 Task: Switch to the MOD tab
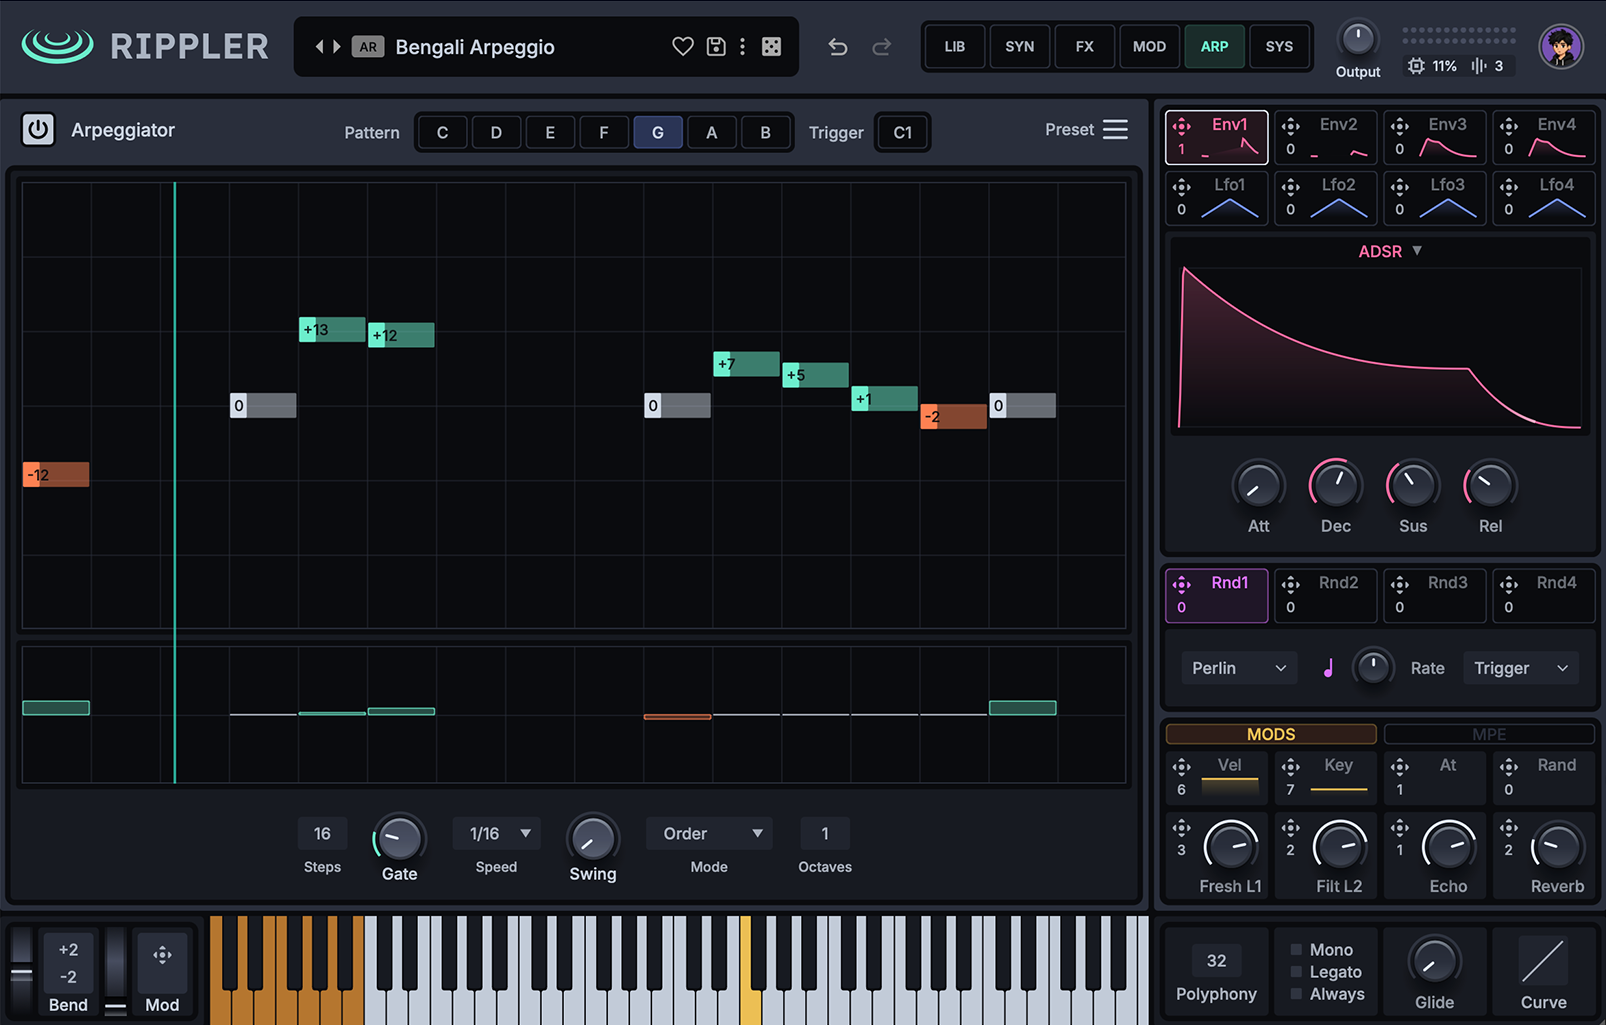point(1149,46)
